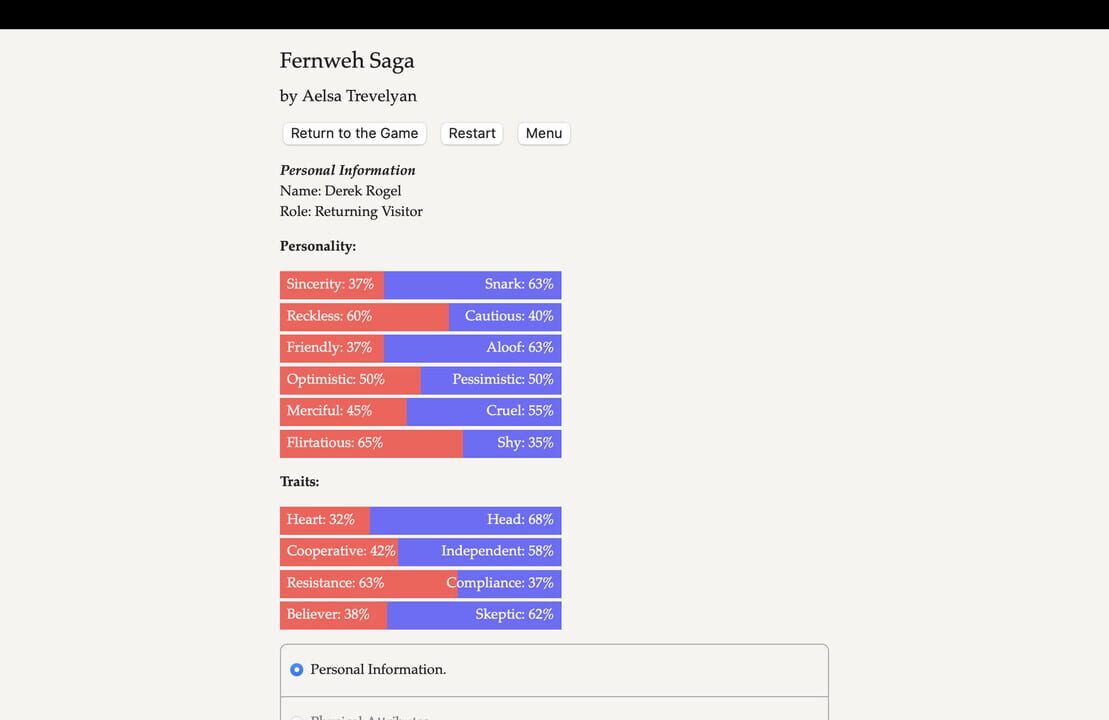
Task: Click the Heart versus Head bar
Action: tap(420, 519)
